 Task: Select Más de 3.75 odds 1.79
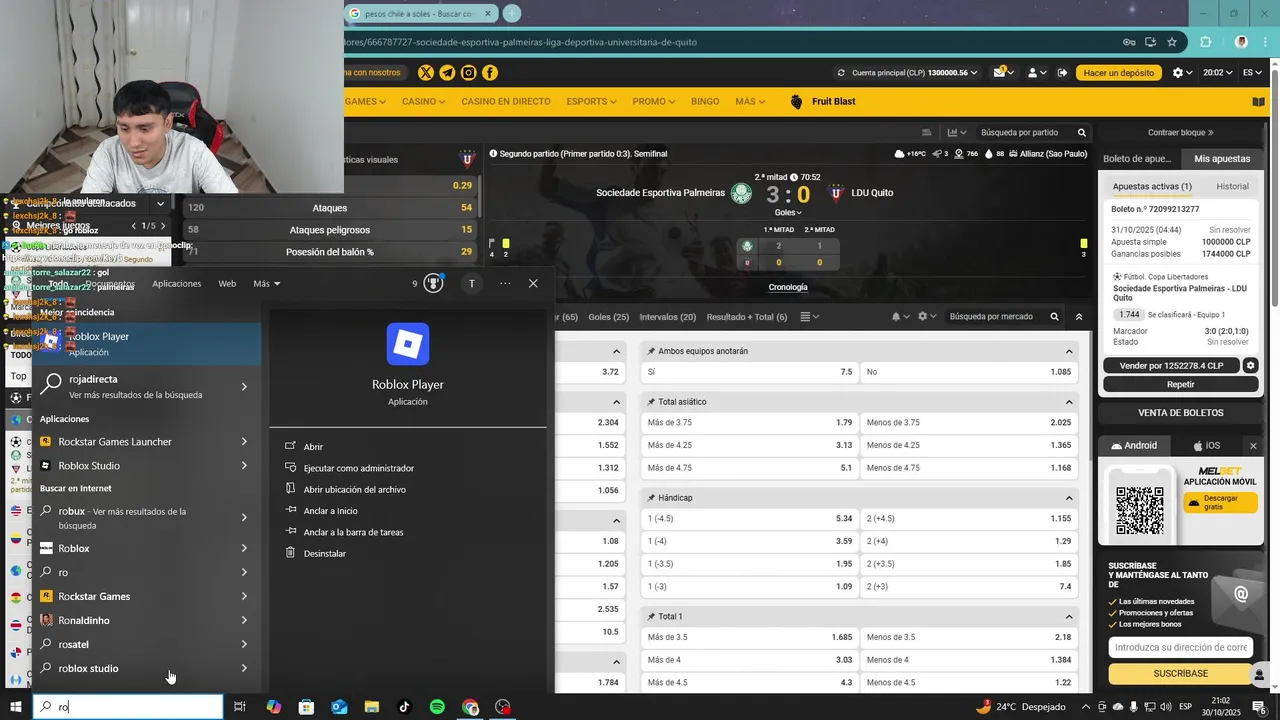[749, 422]
